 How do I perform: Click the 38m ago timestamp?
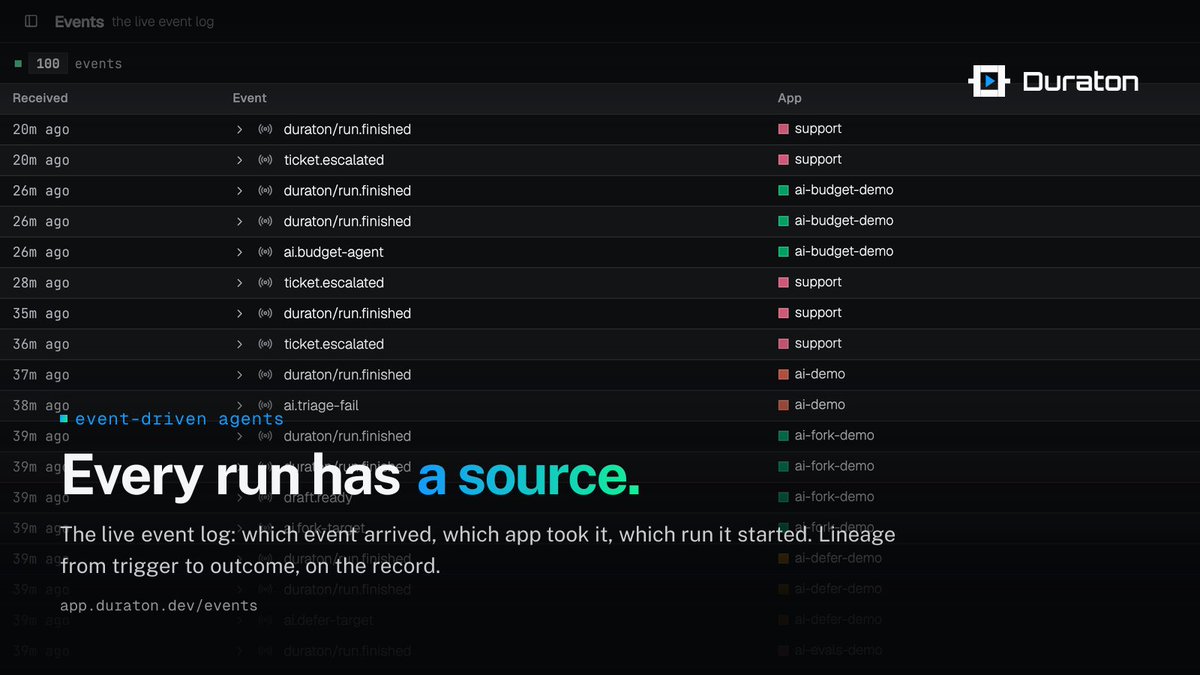[41, 405]
